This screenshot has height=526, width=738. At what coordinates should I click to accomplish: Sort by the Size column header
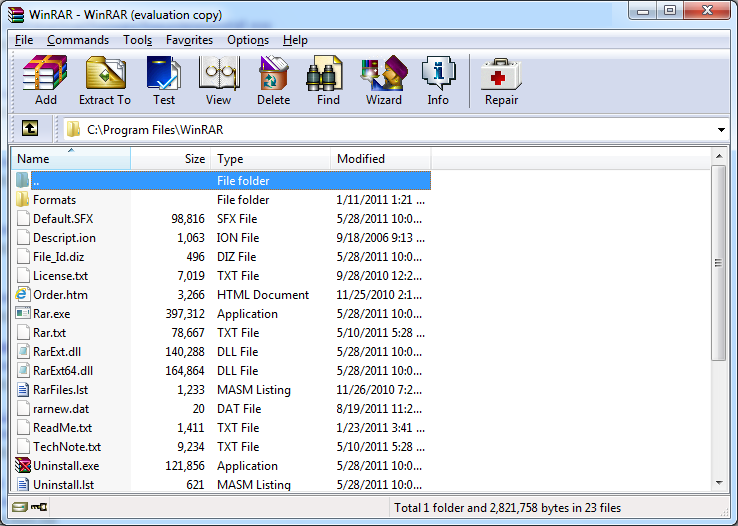(171, 159)
